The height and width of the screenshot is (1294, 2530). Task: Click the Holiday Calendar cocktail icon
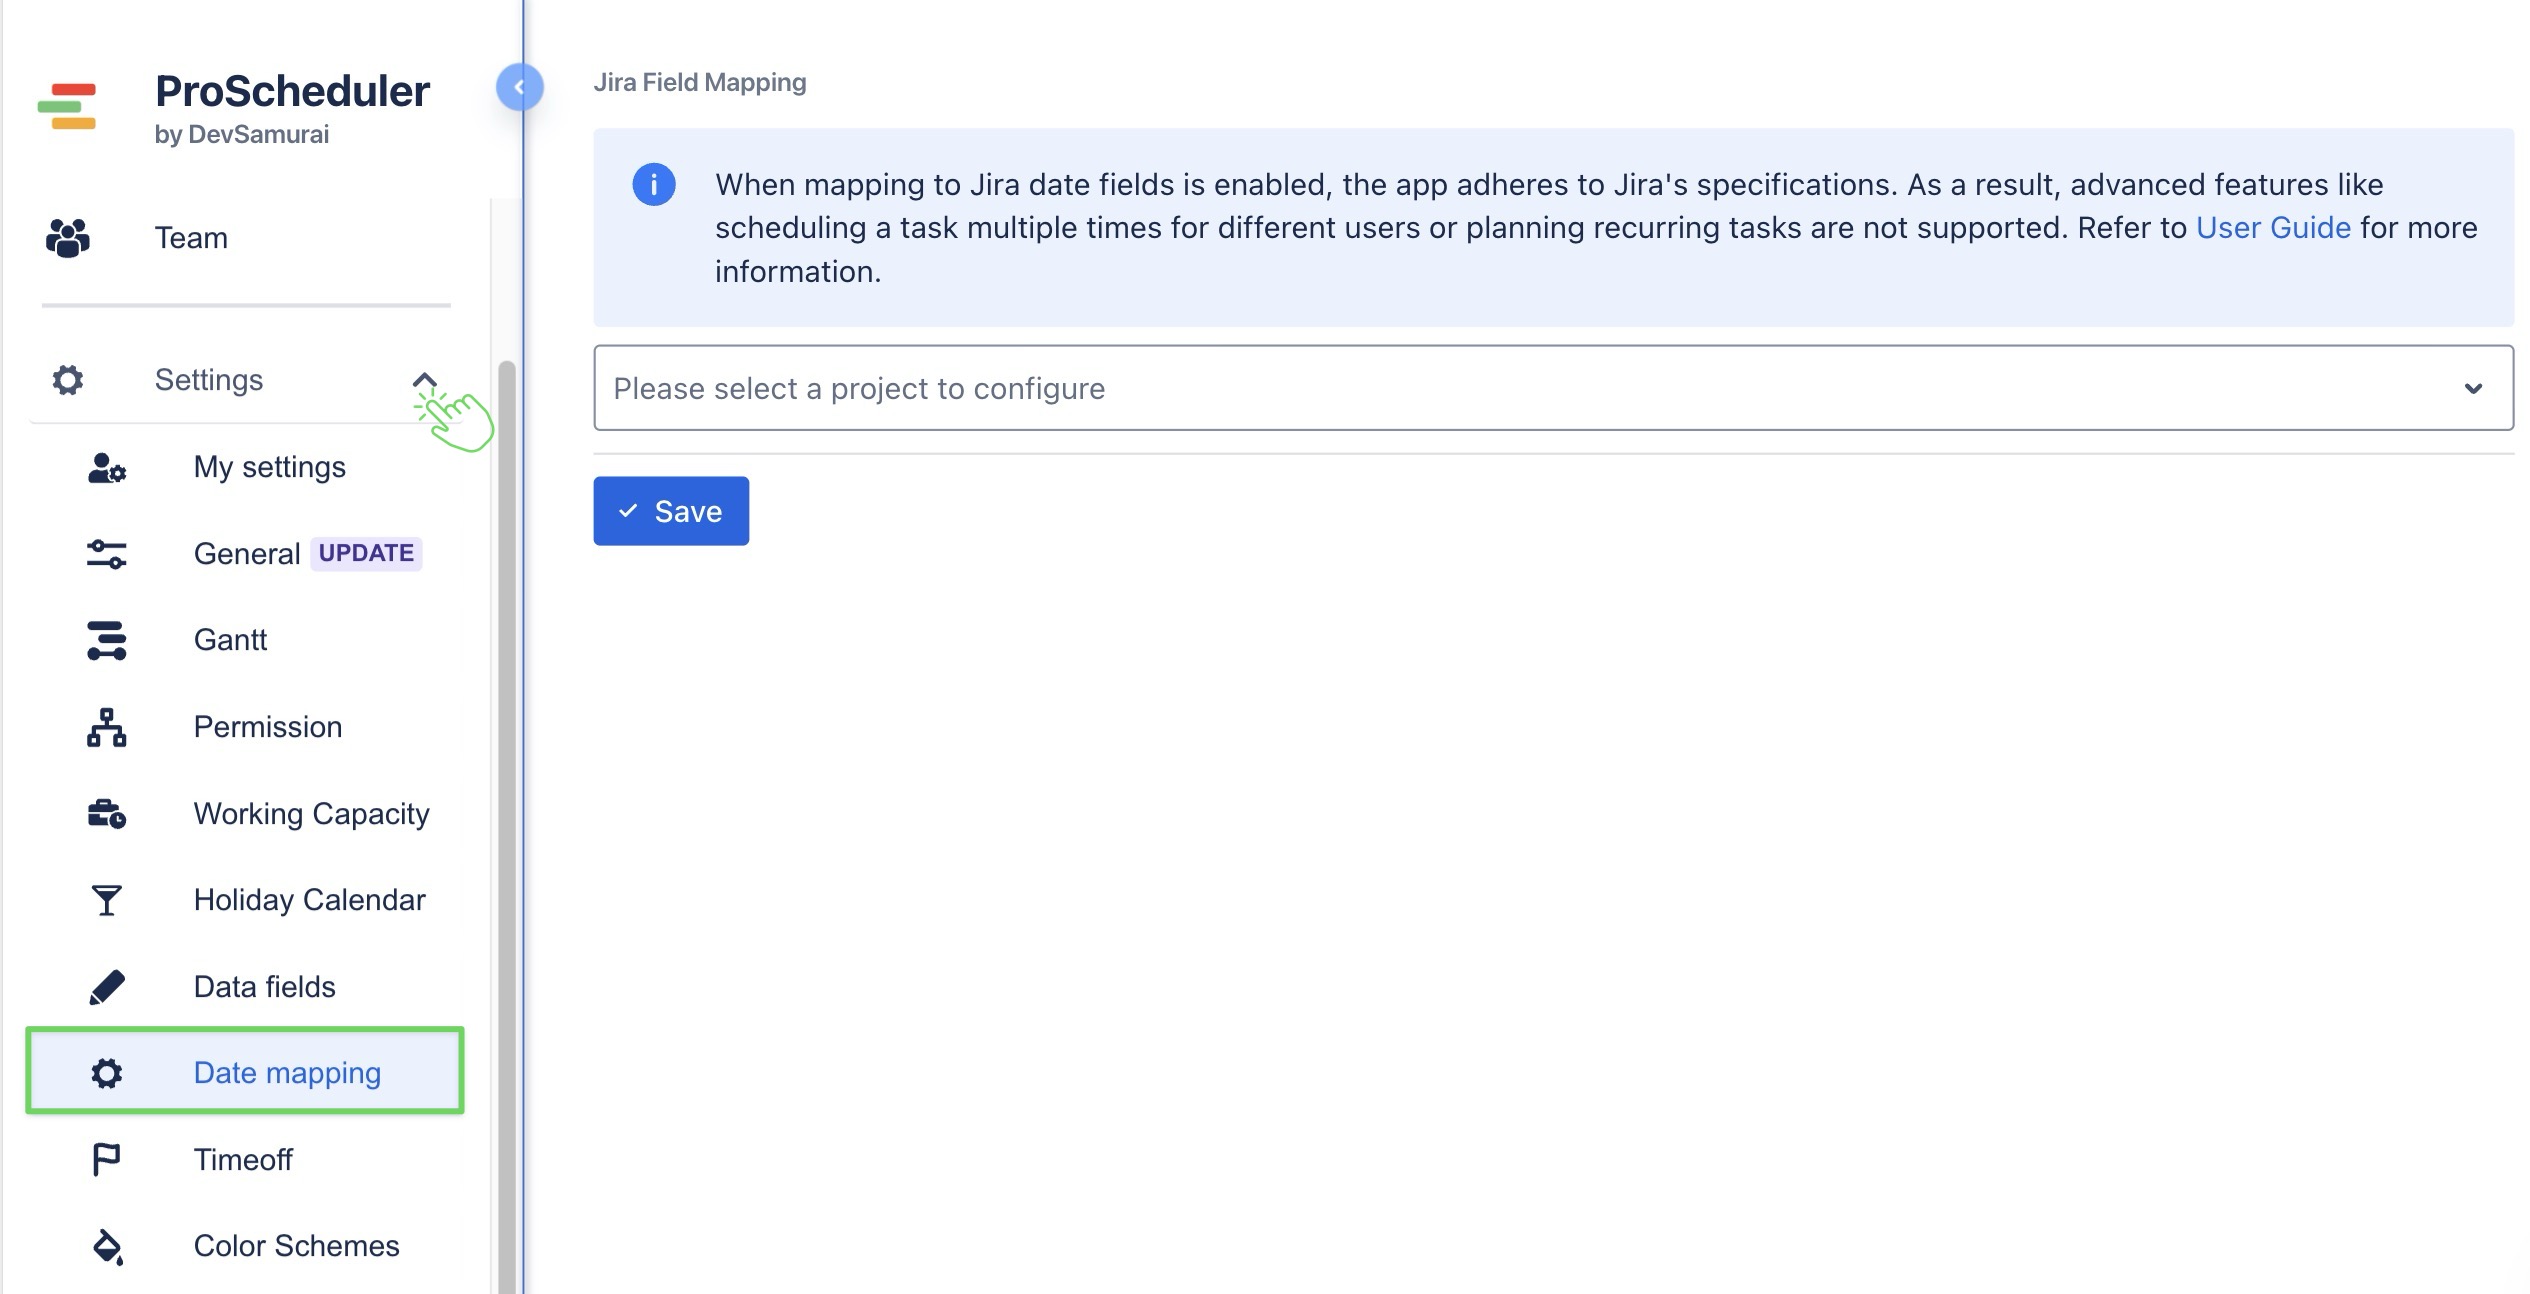click(107, 900)
